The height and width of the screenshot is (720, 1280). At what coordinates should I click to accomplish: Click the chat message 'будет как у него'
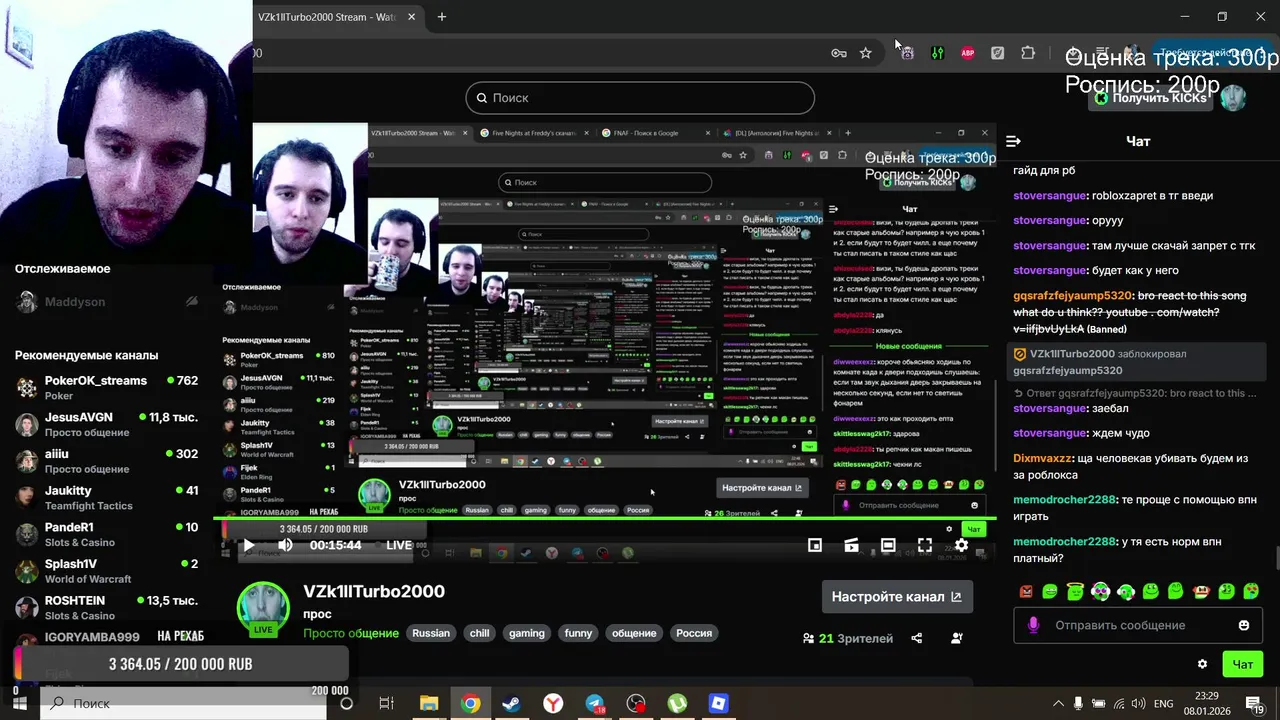point(1135,271)
